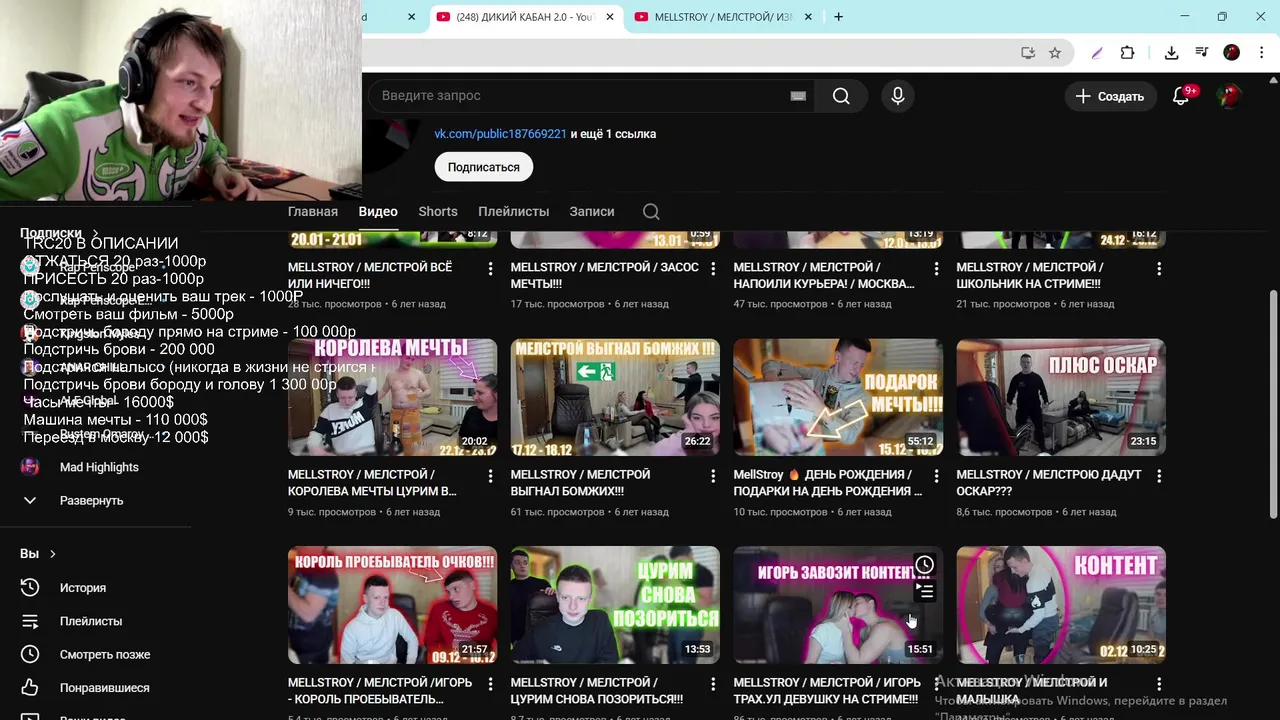Screen dimensions: 1280x720
Task: Open options for ДЕНЬ РОЖДЕНИЯ video
Action: [x=936, y=477]
